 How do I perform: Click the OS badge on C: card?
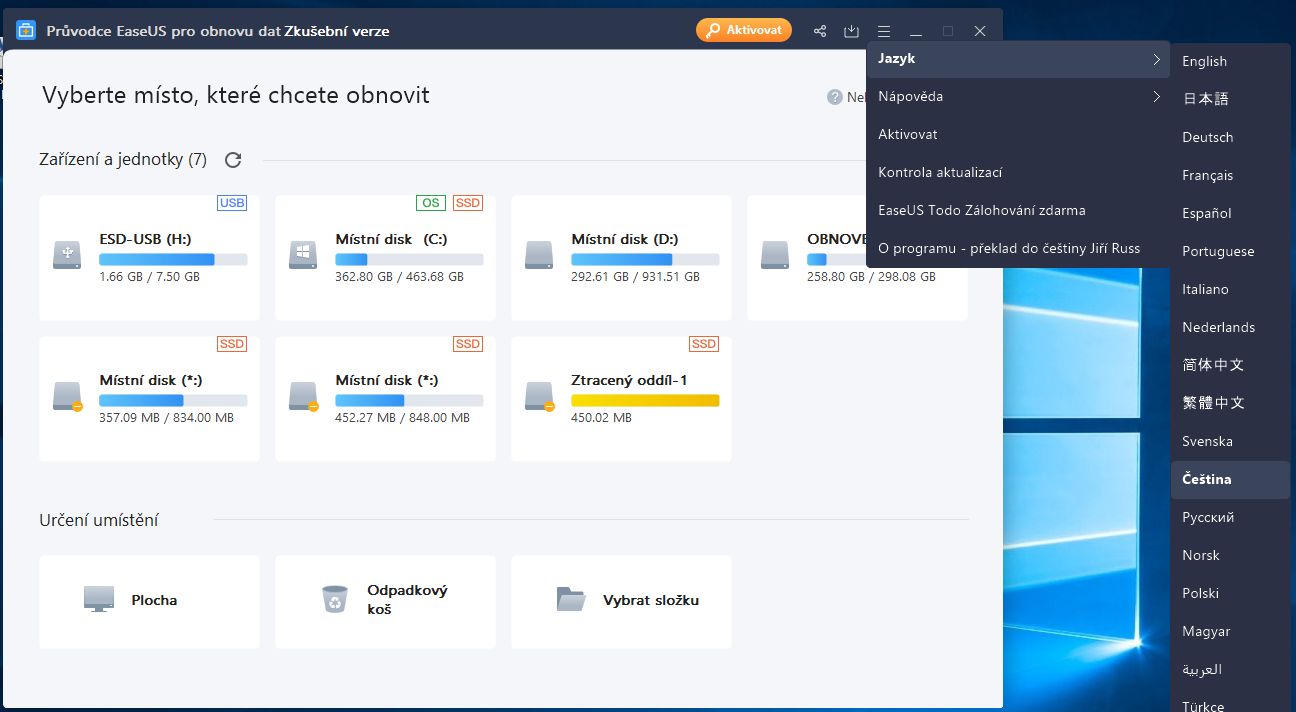coord(431,203)
